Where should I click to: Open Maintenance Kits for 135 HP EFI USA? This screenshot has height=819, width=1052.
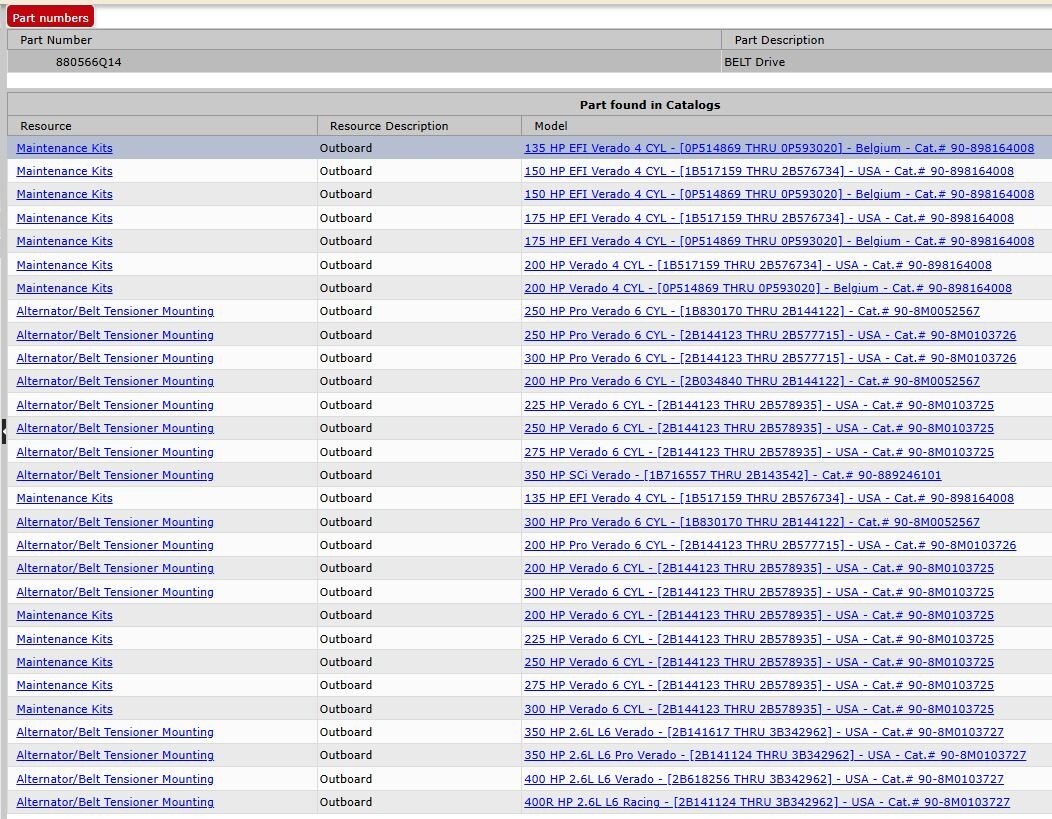click(x=64, y=498)
